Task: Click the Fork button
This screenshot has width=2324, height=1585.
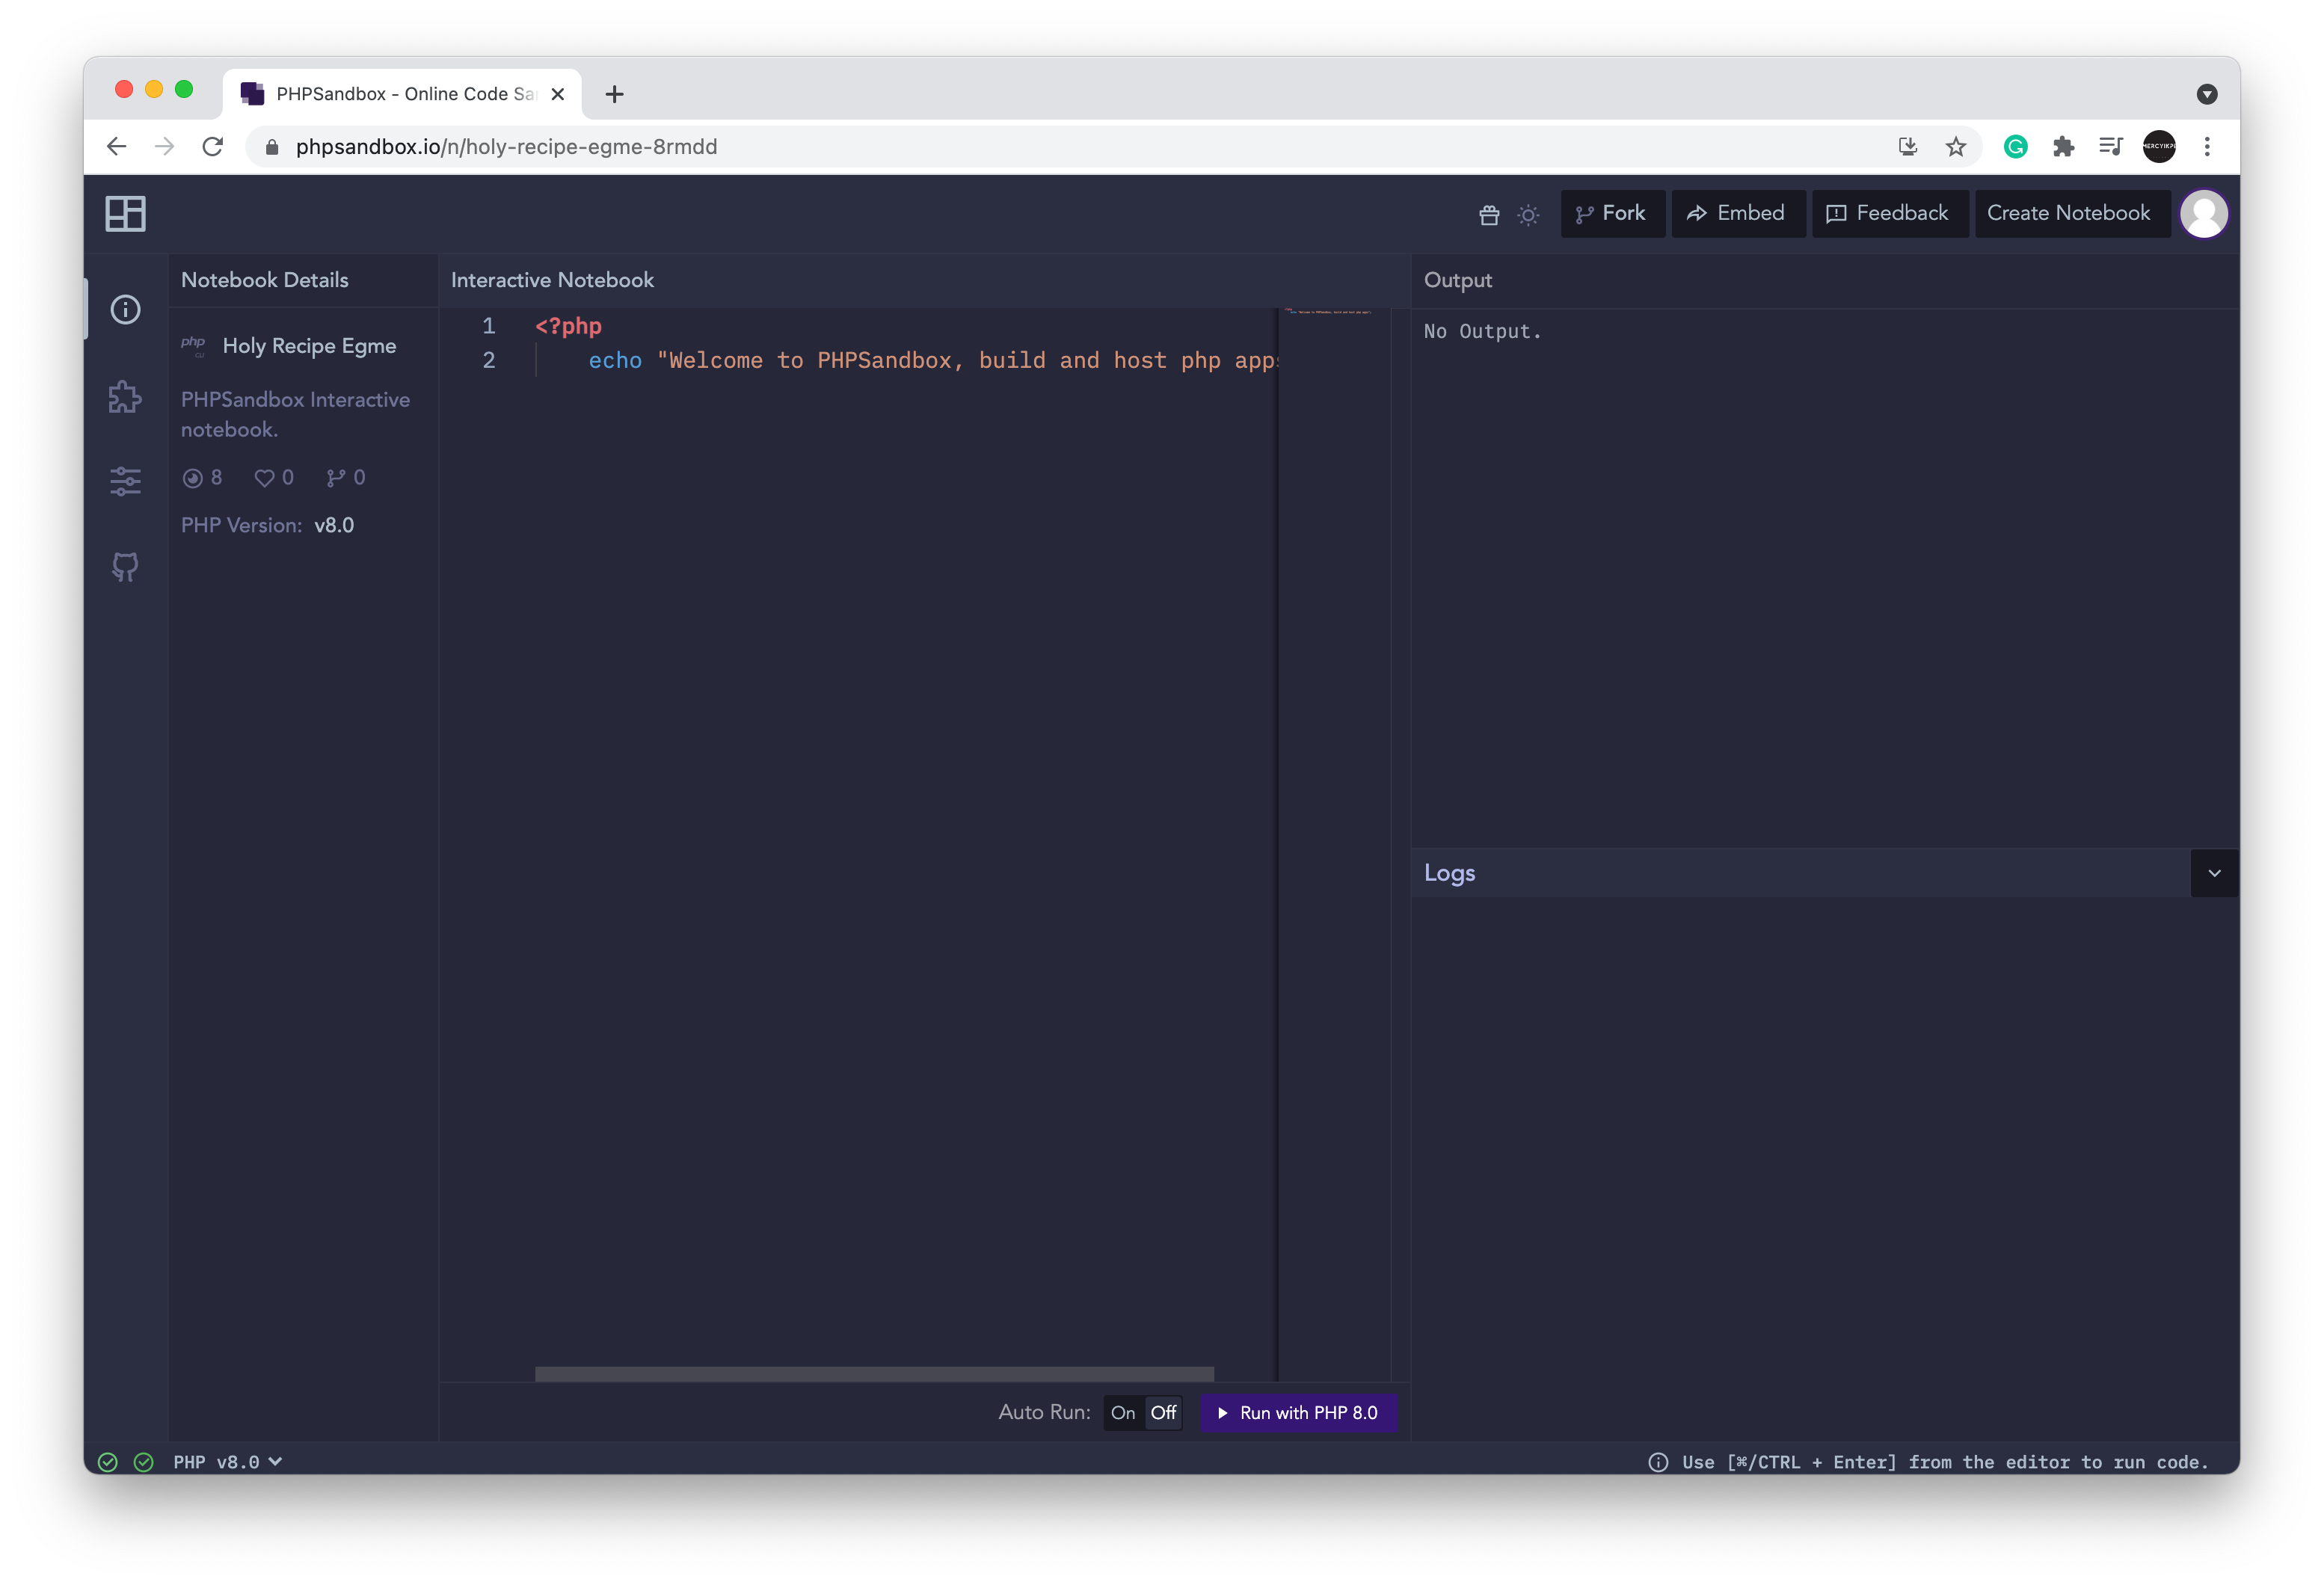Action: [x=1612, y=213]
